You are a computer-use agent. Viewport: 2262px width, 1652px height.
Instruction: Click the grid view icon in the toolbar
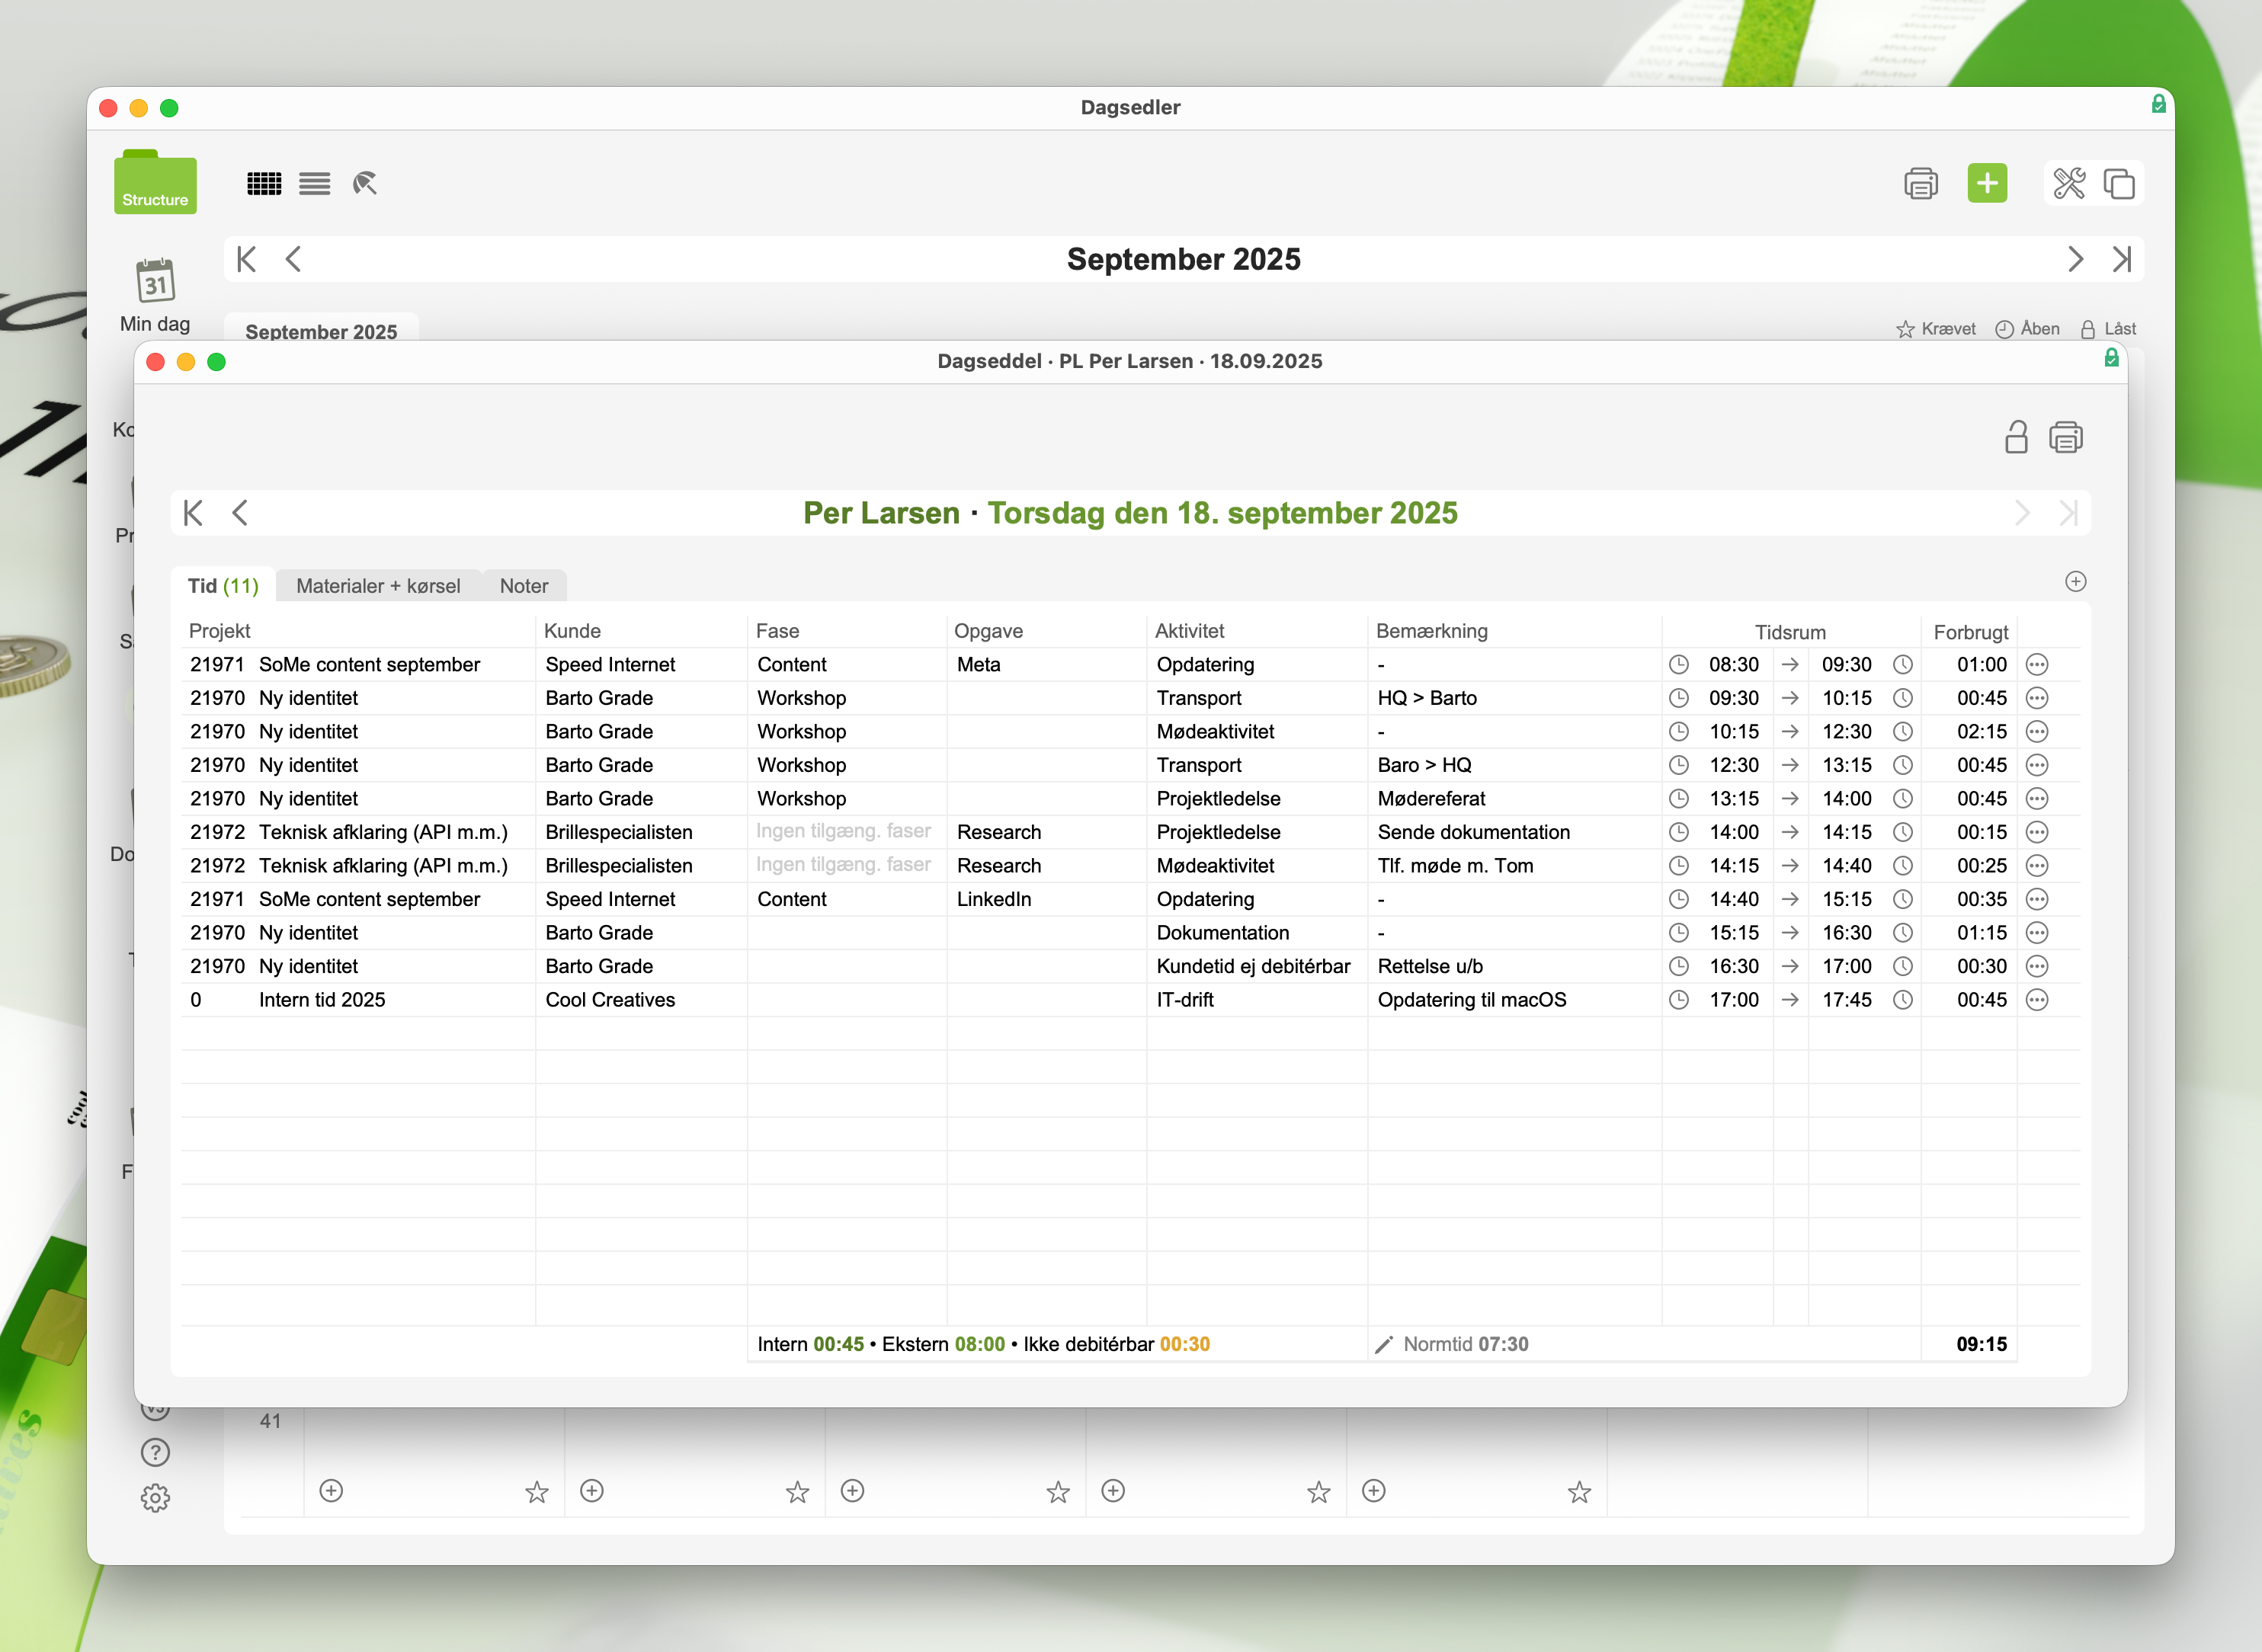[264, 184]
